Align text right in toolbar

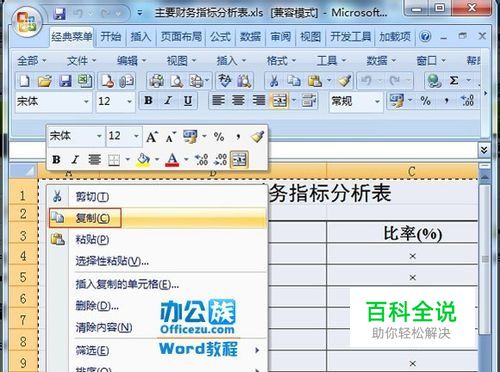259,100
